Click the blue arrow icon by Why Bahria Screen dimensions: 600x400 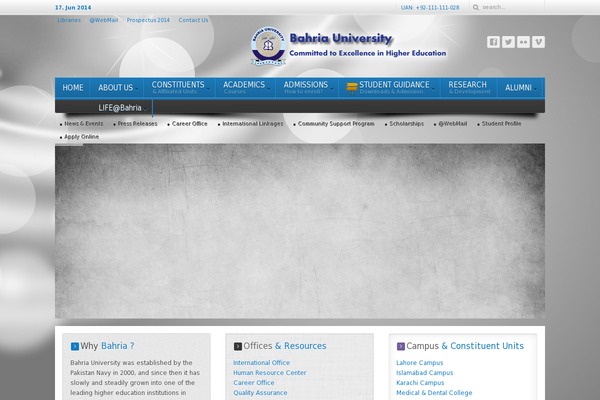75,346
